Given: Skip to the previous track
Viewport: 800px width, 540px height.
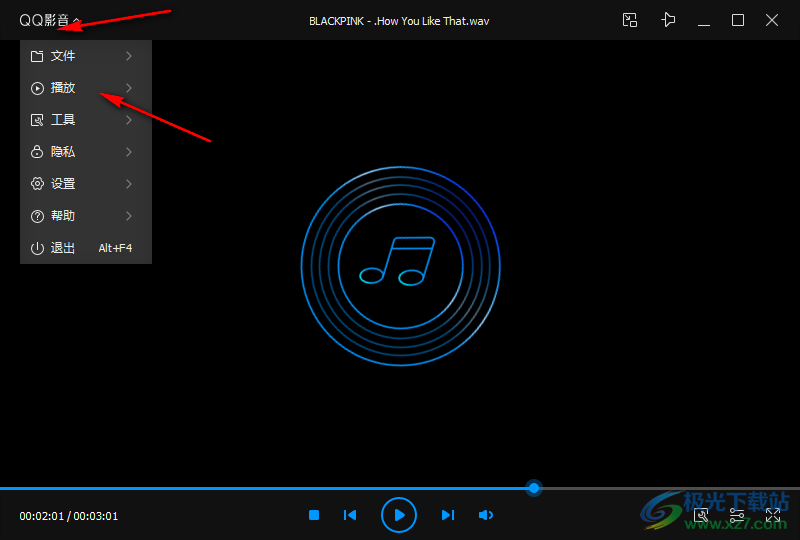Looking at the screenshot, I should click(x=350, y=515).
